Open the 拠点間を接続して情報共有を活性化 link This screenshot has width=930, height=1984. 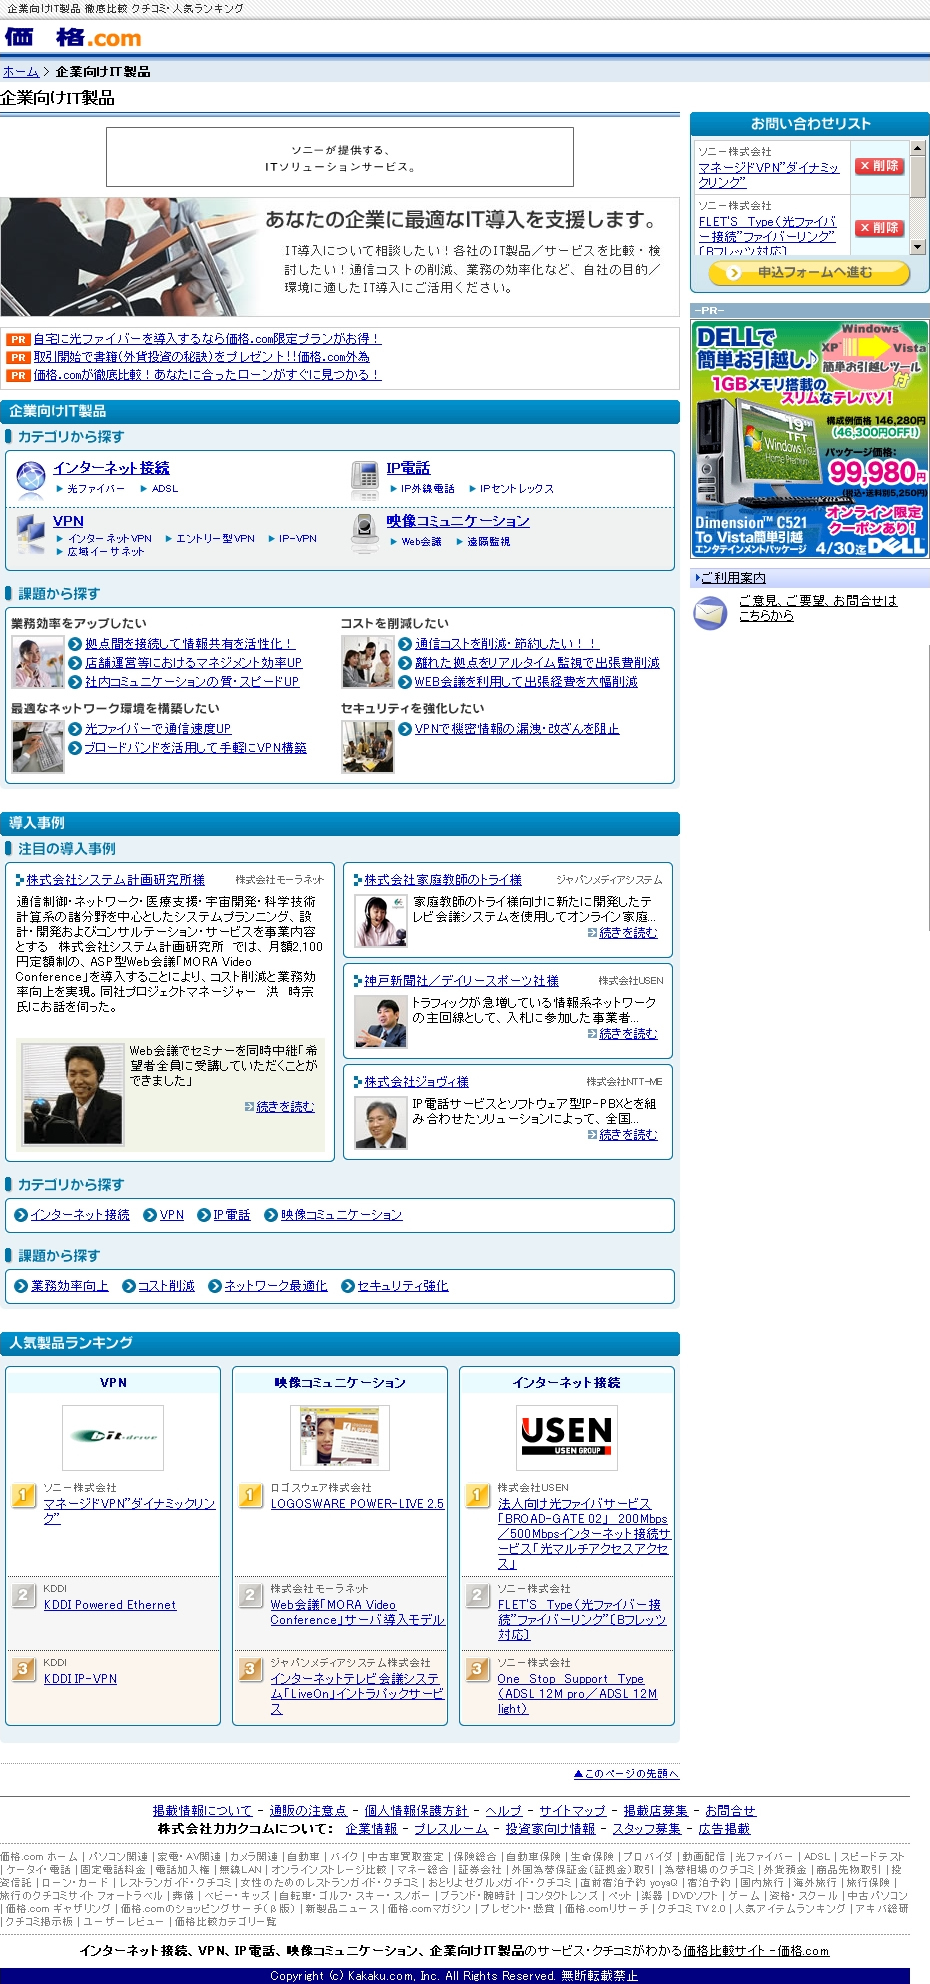190,644
